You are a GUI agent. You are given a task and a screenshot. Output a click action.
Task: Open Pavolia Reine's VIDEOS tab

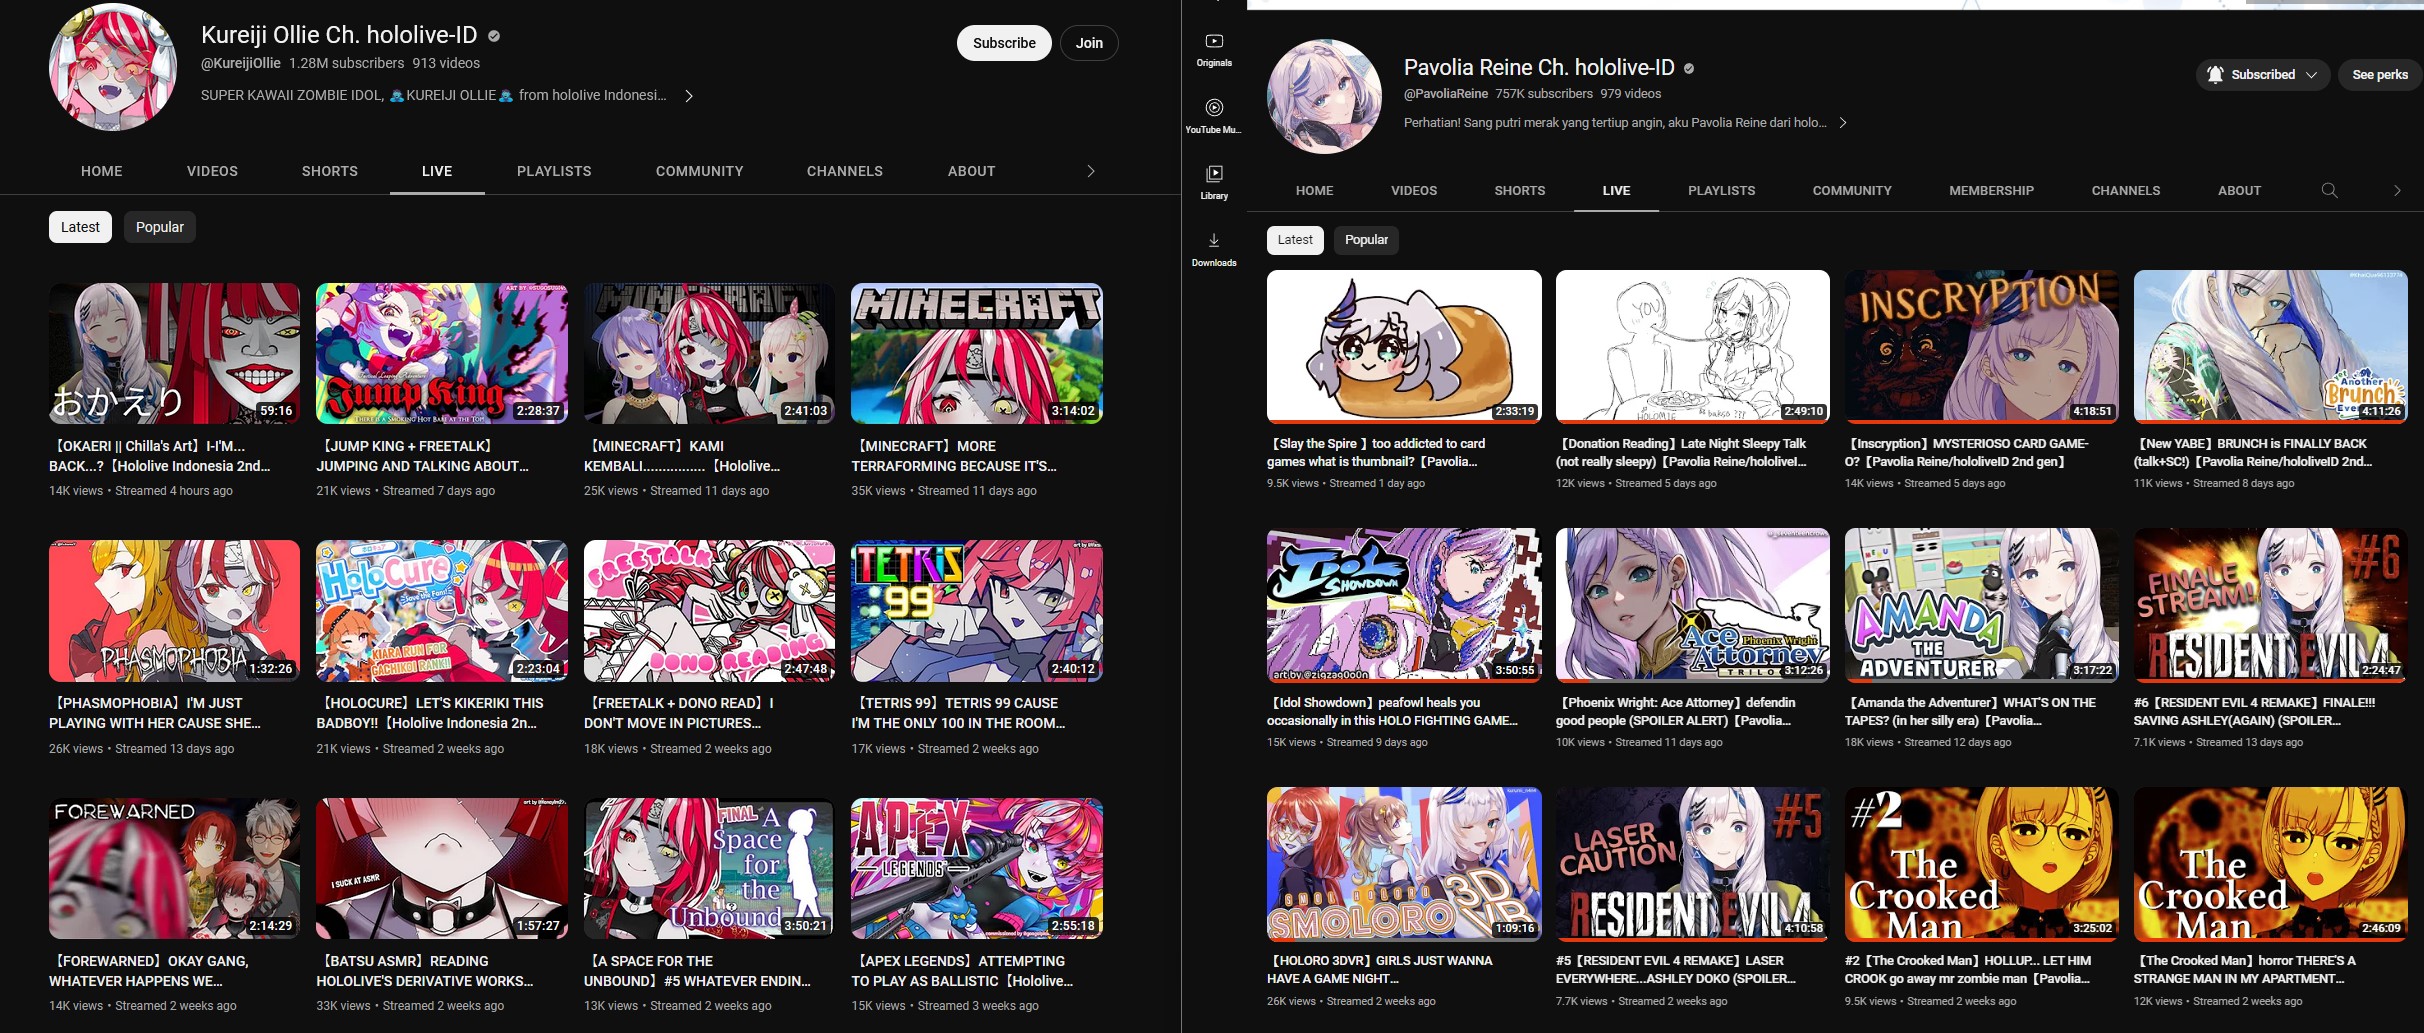(1414, 190)
